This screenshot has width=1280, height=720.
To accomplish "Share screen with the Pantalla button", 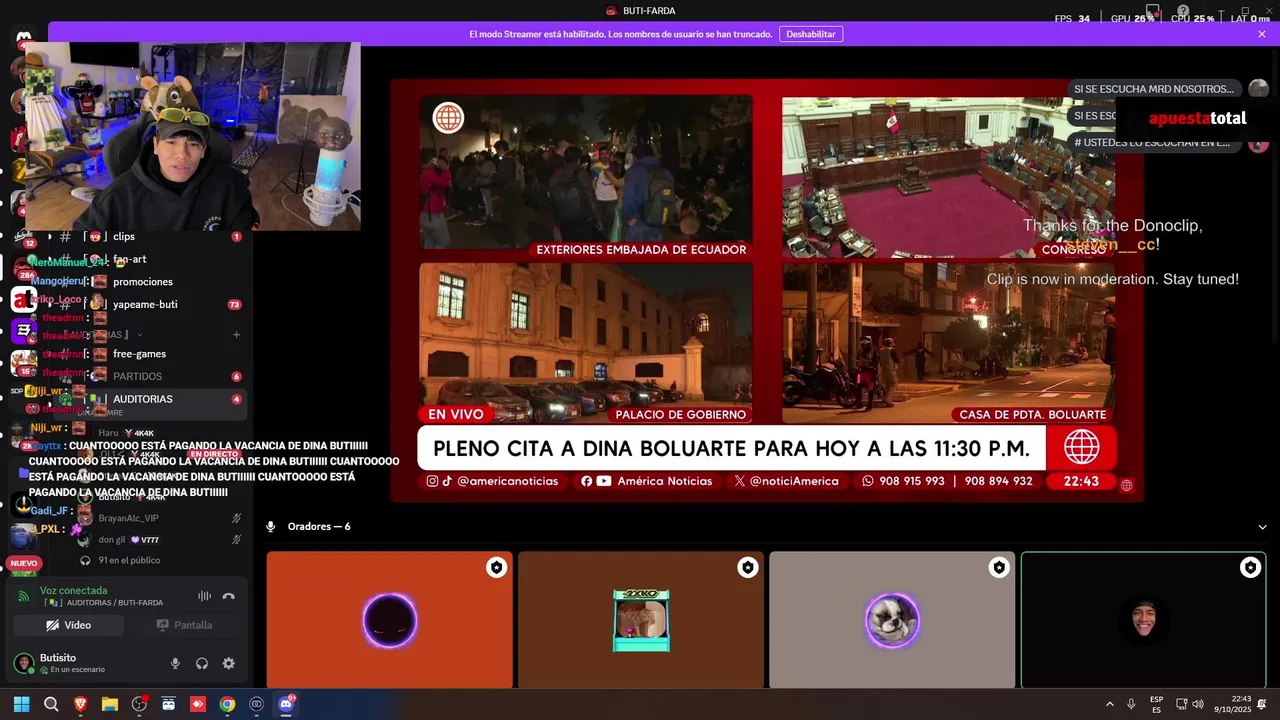I will [184, 625].
